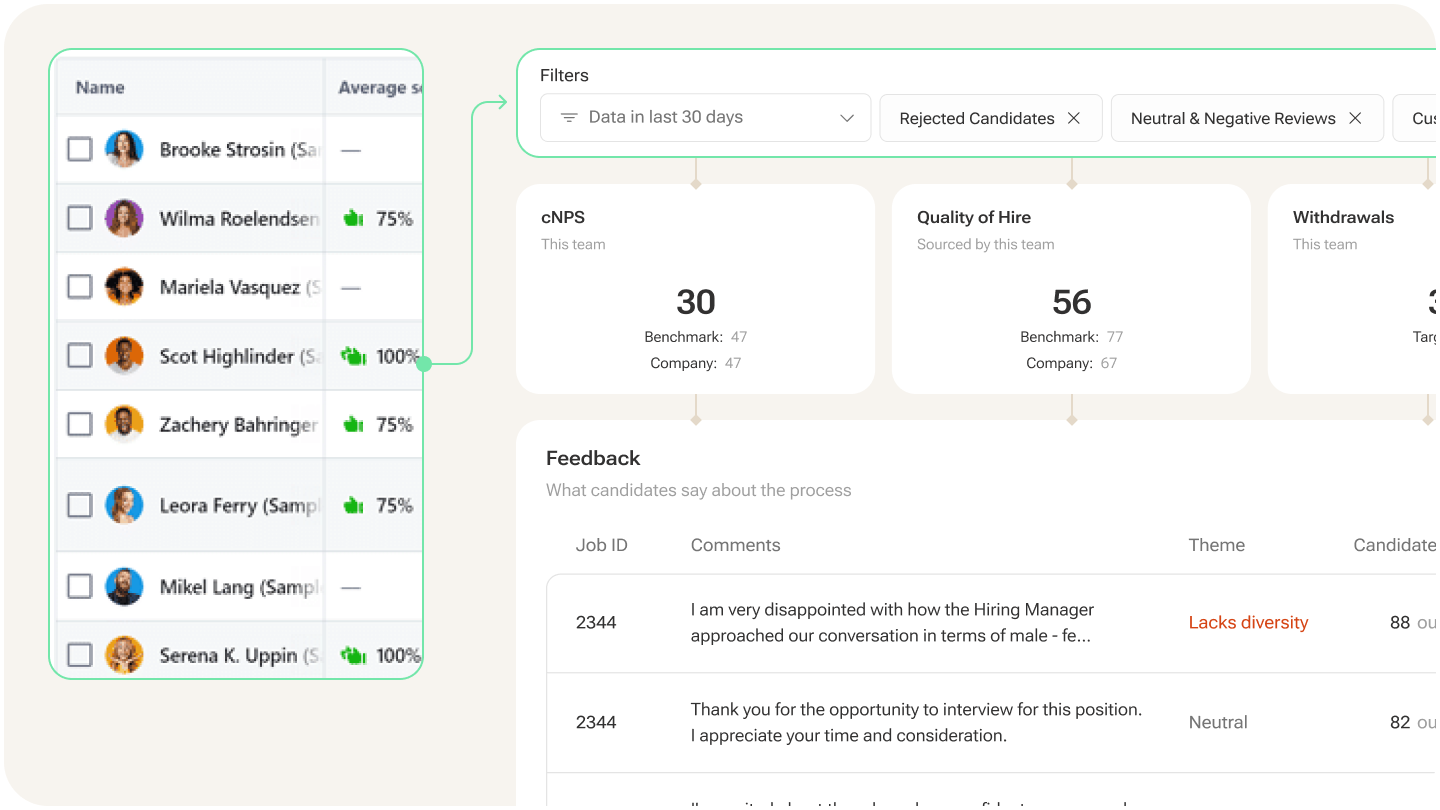Image resolution: width=1440 pixels, height=810 pixels.
Task: Open the Quality of Hire card
Action: pos(1071,289)
